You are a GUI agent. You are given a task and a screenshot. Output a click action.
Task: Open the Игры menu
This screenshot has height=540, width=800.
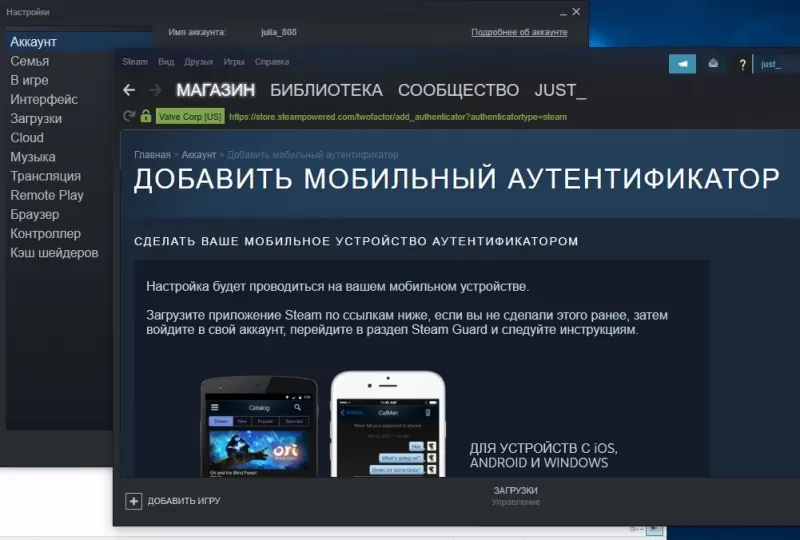pyautogui.click(x=234, y=62)
